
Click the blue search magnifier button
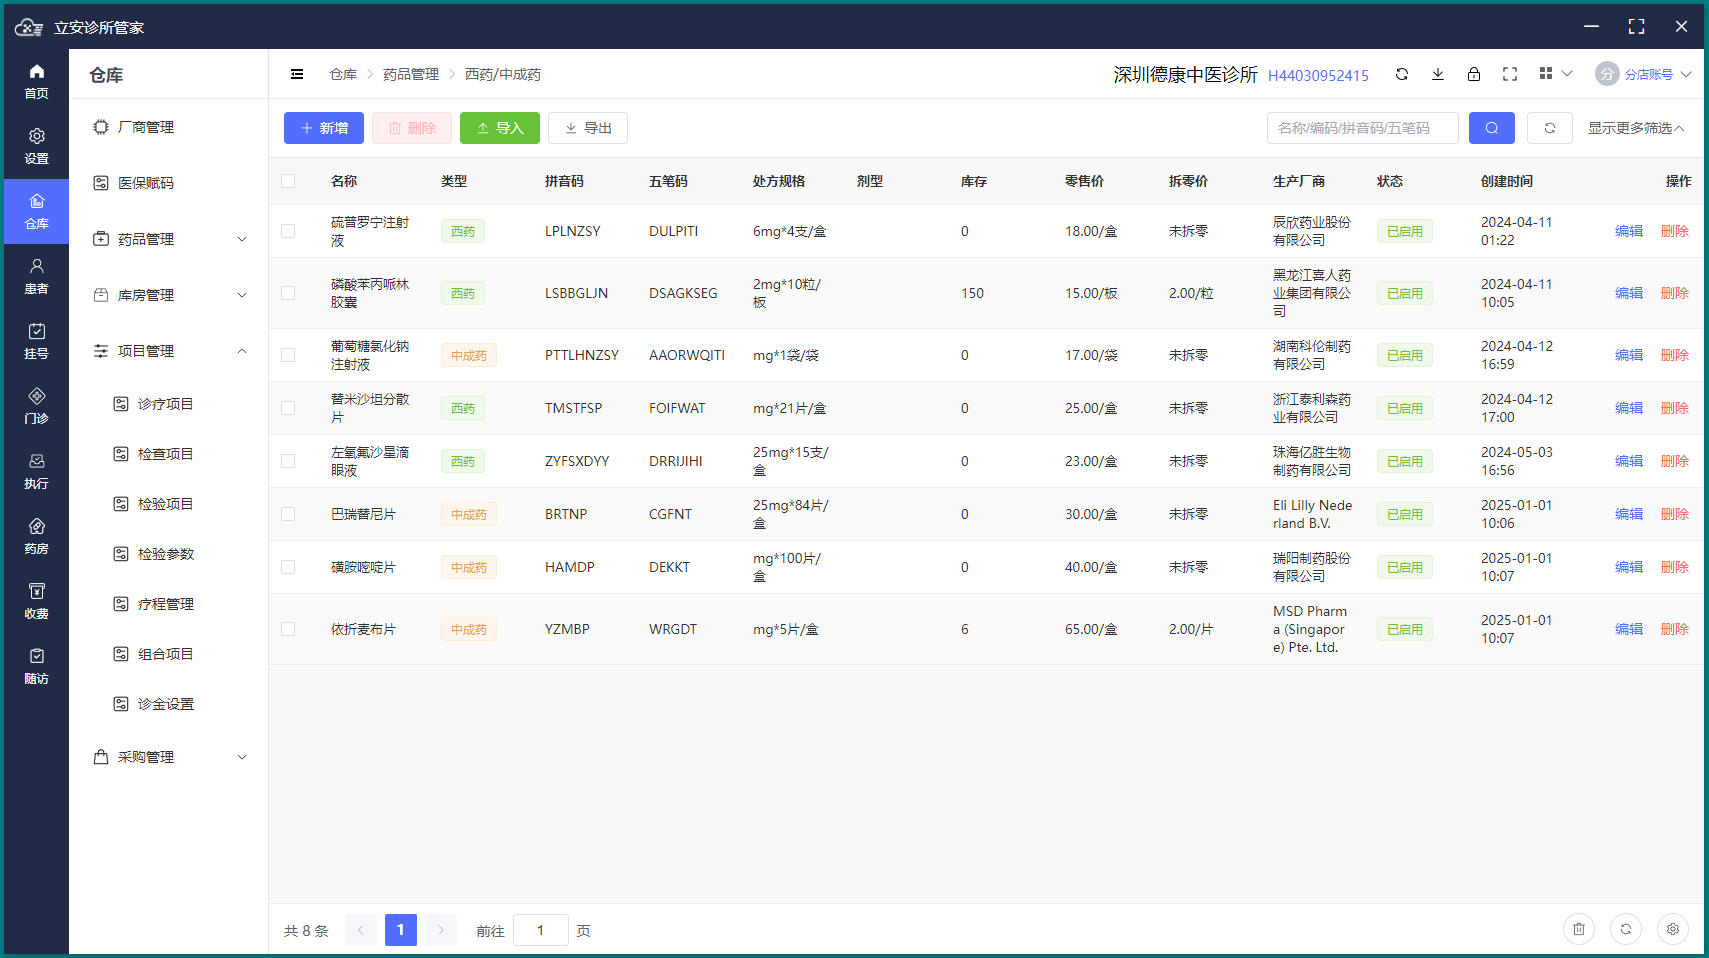[1492, 128]
